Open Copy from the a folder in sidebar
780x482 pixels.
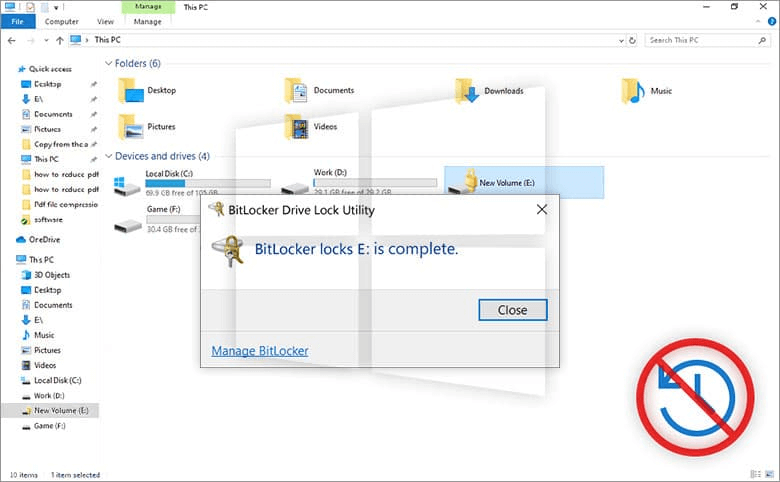[x=56, y=144]
